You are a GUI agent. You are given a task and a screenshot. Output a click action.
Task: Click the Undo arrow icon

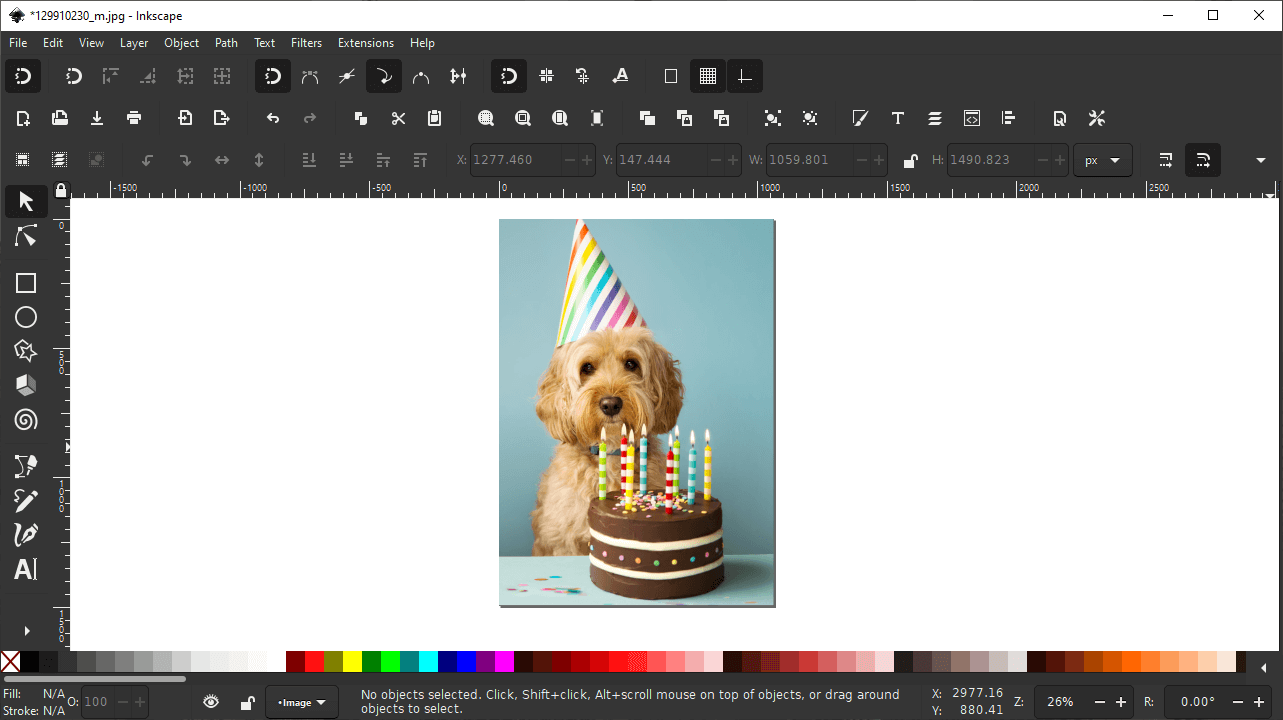click(x=273, y=118)
